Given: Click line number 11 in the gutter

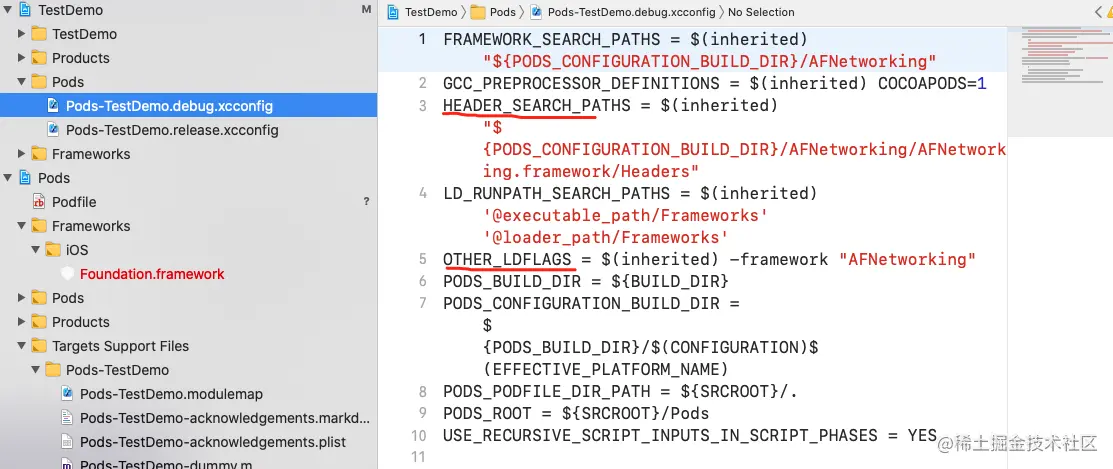Looking at the screenshot, I should (x=417, y=458).
